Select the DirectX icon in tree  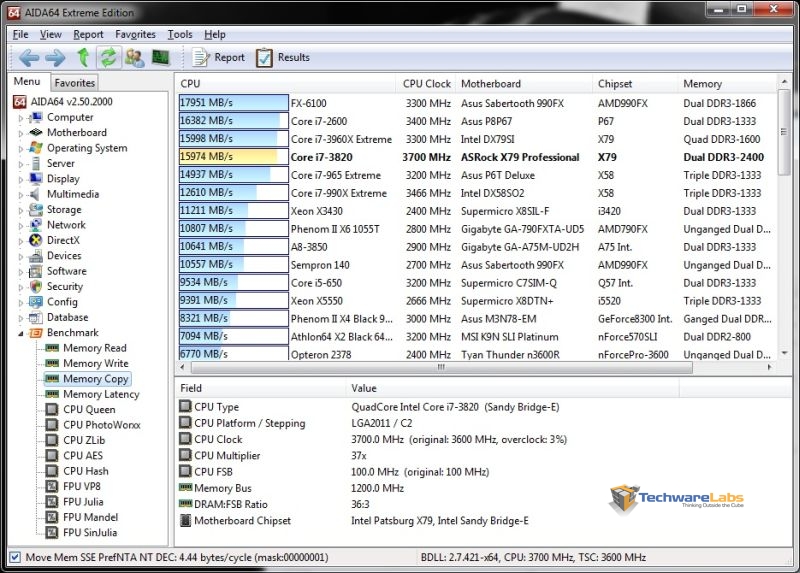point(36,240)
